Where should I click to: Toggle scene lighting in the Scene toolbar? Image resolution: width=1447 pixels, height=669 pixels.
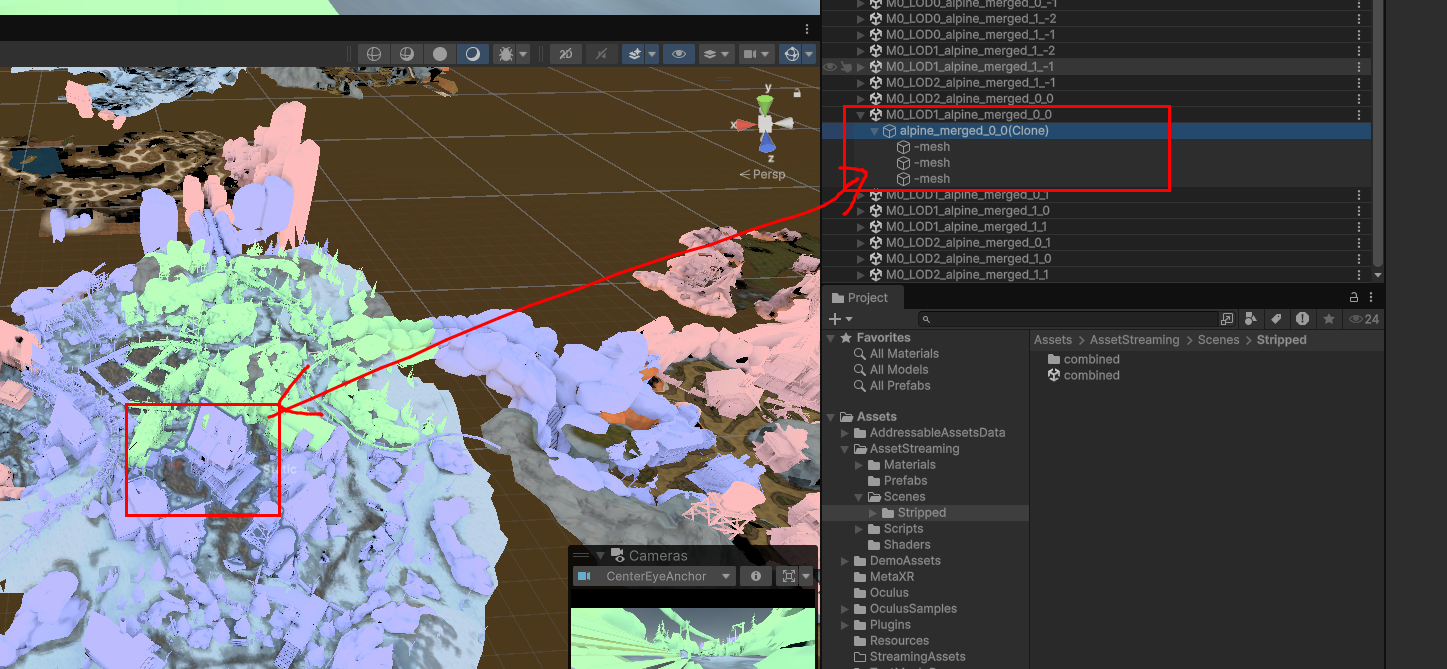coord(601,54)
